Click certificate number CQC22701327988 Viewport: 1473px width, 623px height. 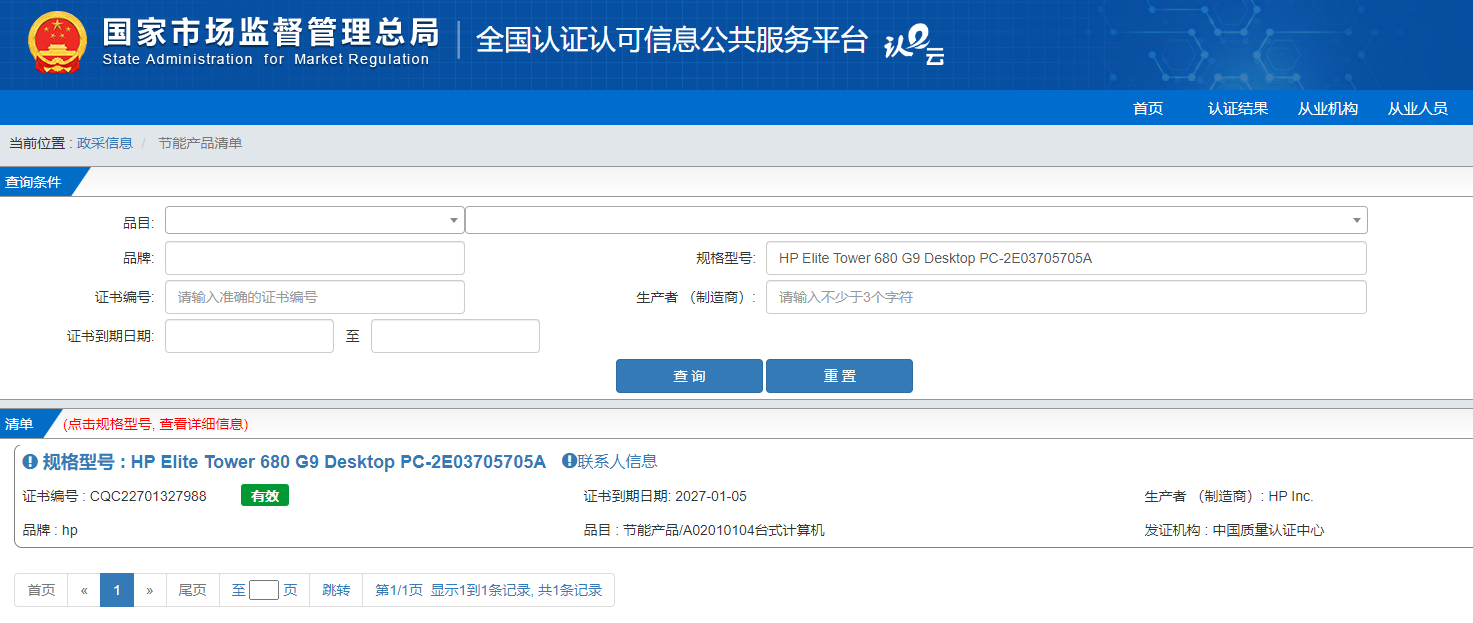pos(148,496)
